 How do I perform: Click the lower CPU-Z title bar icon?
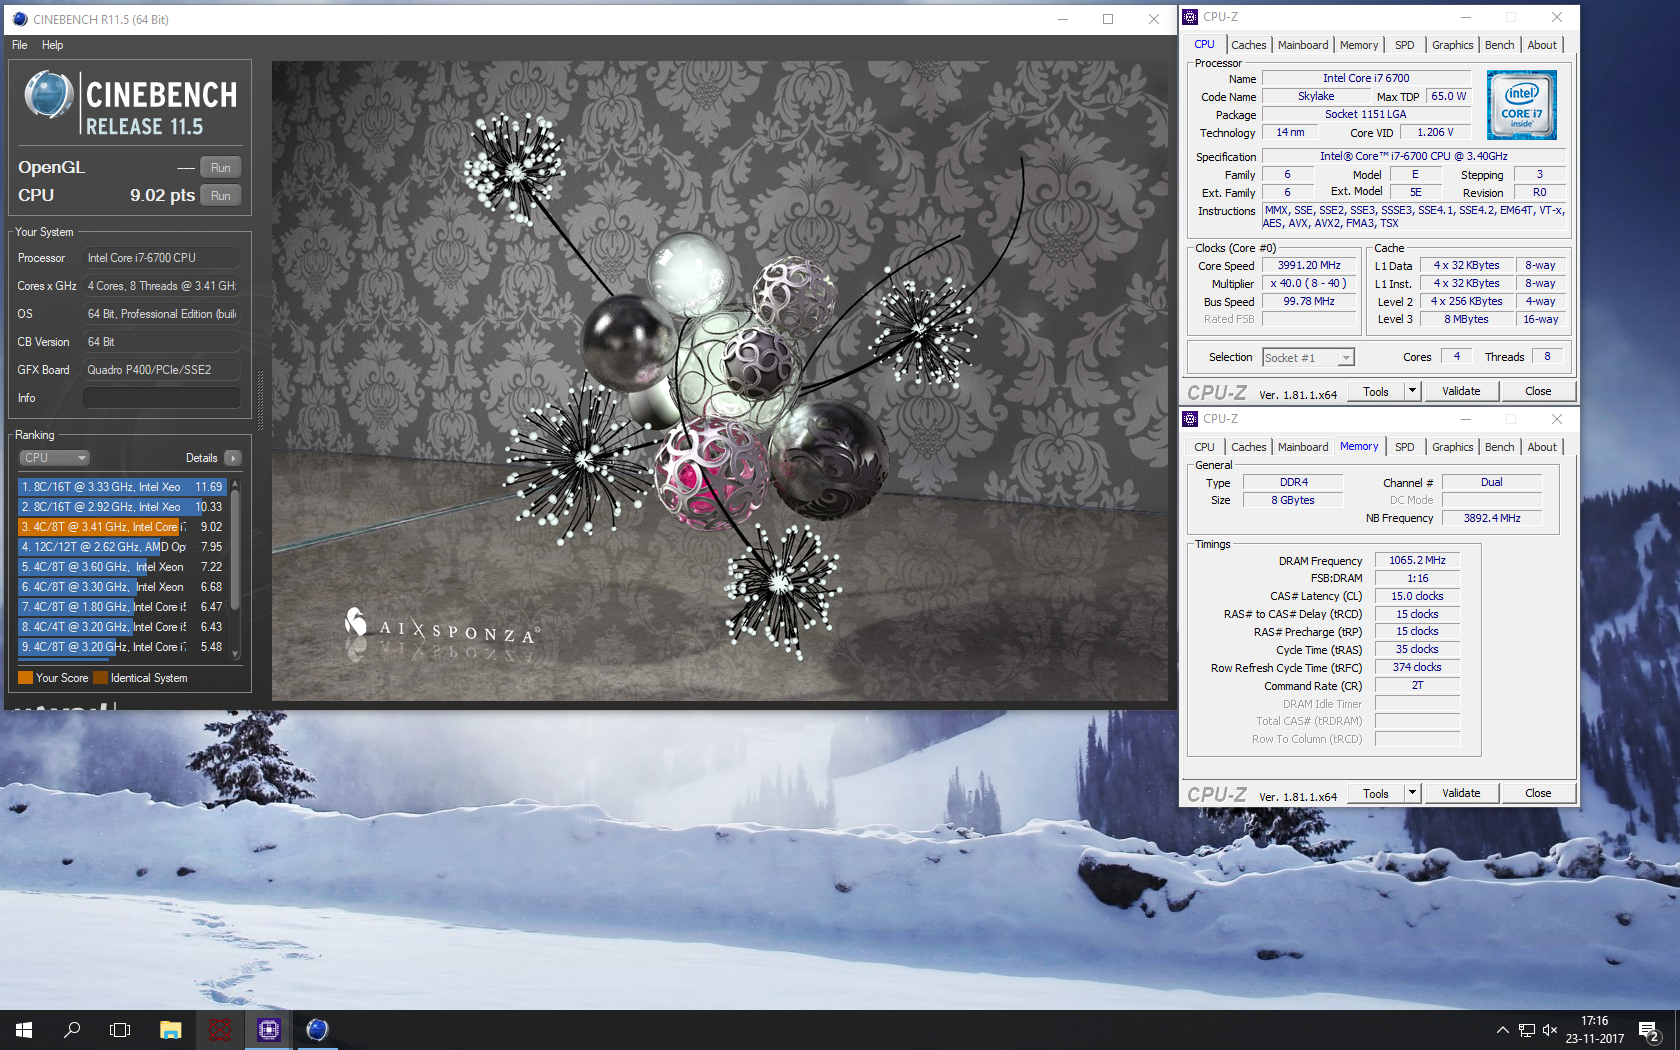point(1190,419)
